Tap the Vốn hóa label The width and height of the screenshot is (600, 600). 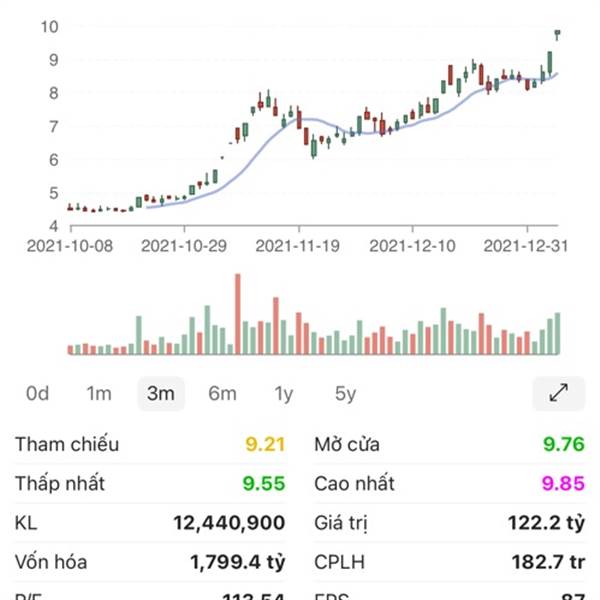coord(51,562)
